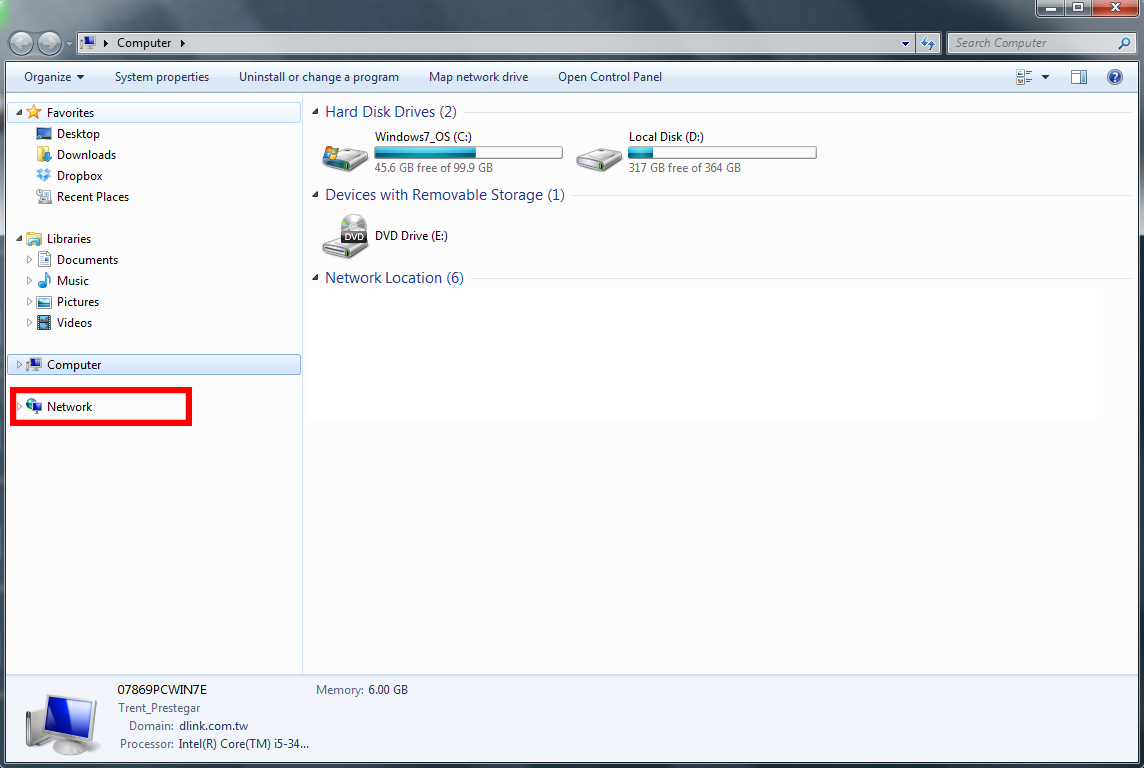Viewport: 1144px width, 768px height.
Task: Expand the Documents library arrow
Action: 30,260
